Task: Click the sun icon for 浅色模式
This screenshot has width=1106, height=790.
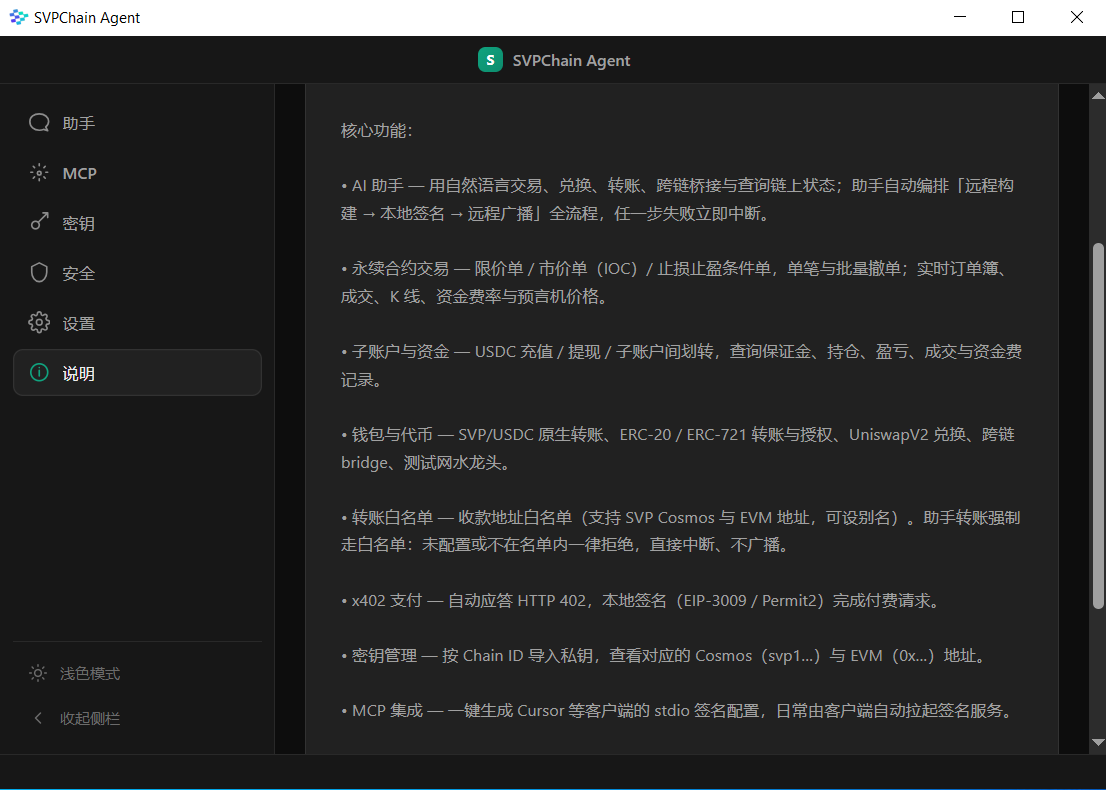Action: point(37,673)
